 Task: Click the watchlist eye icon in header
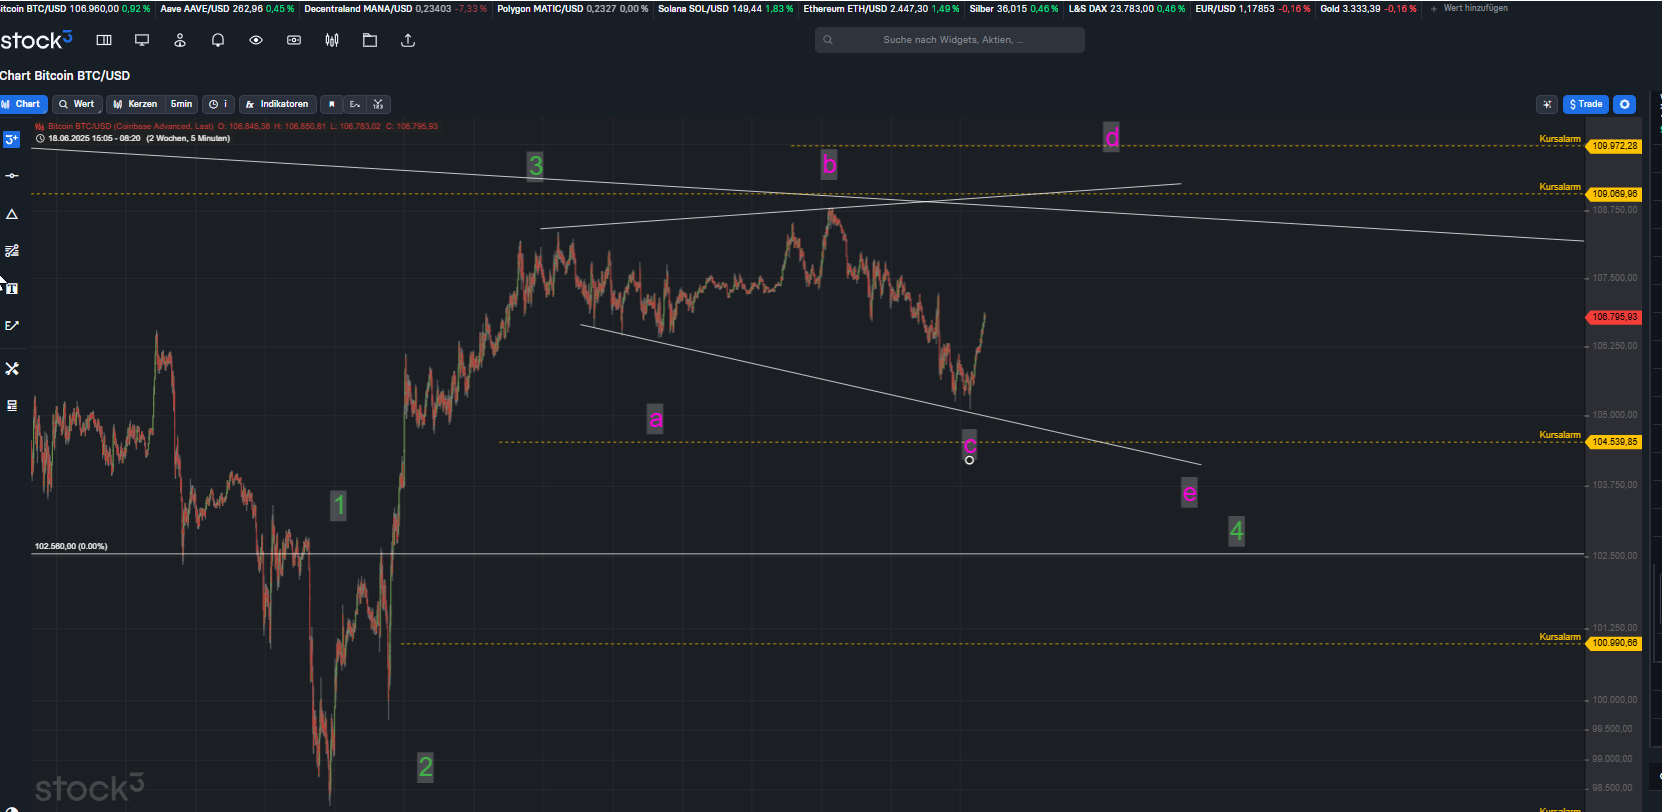click(x=256, y=40)
